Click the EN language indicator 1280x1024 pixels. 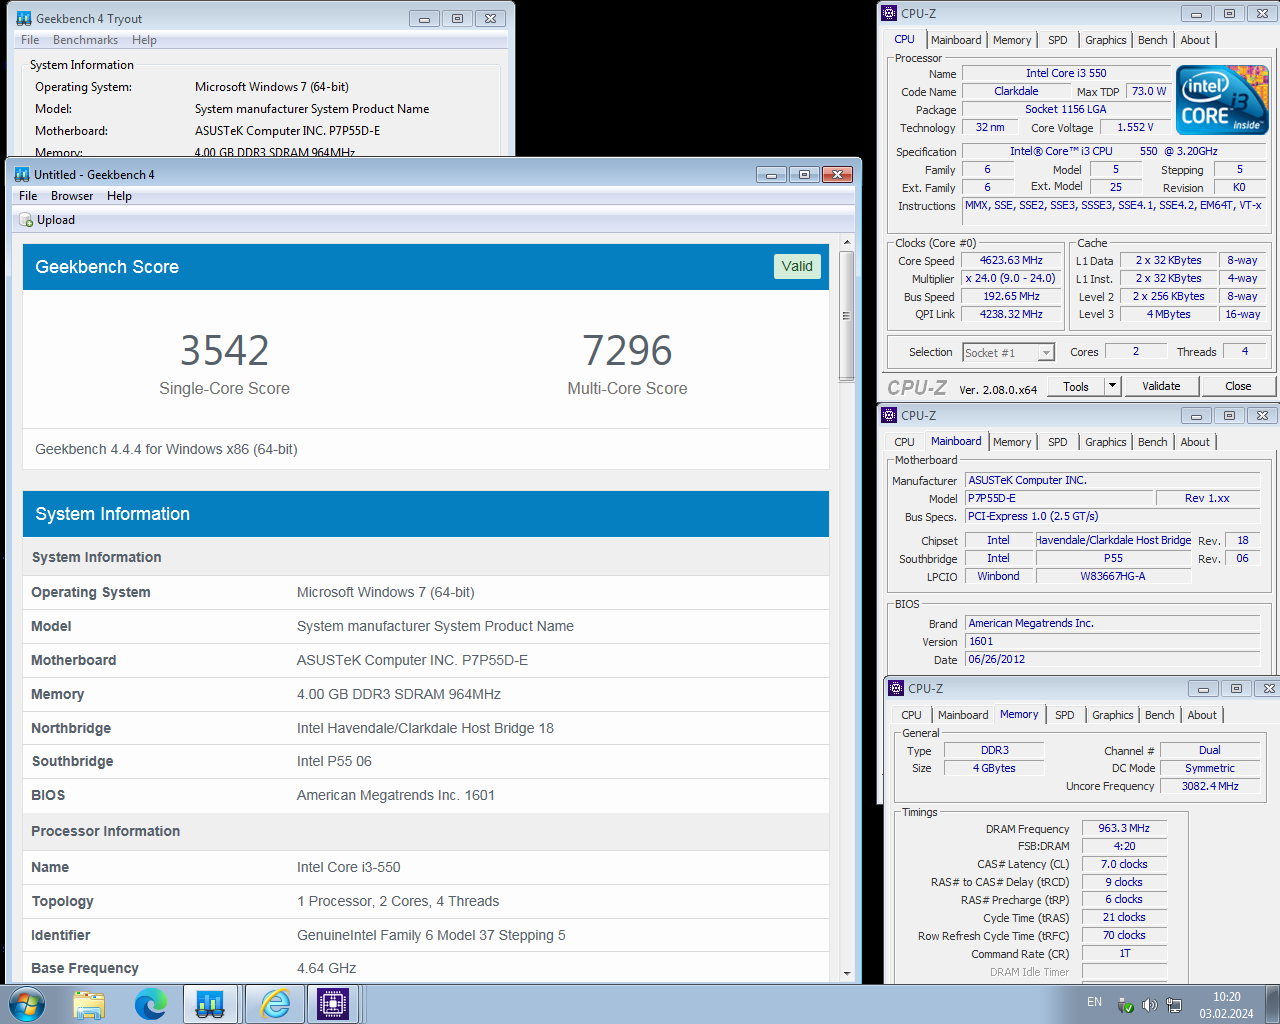(1094, 1002)
